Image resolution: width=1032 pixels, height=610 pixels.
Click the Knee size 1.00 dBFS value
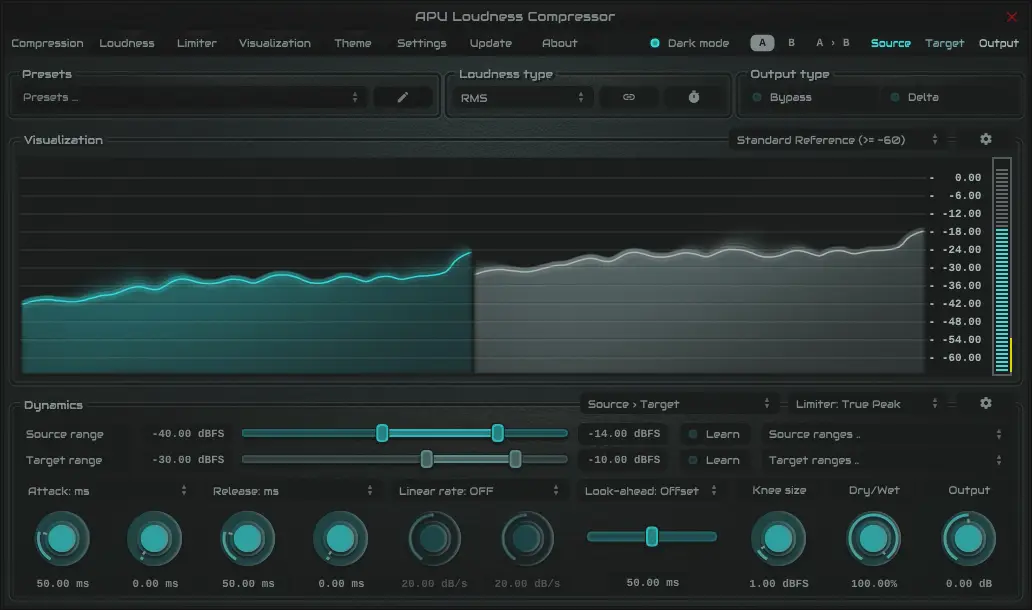(779, 584)
